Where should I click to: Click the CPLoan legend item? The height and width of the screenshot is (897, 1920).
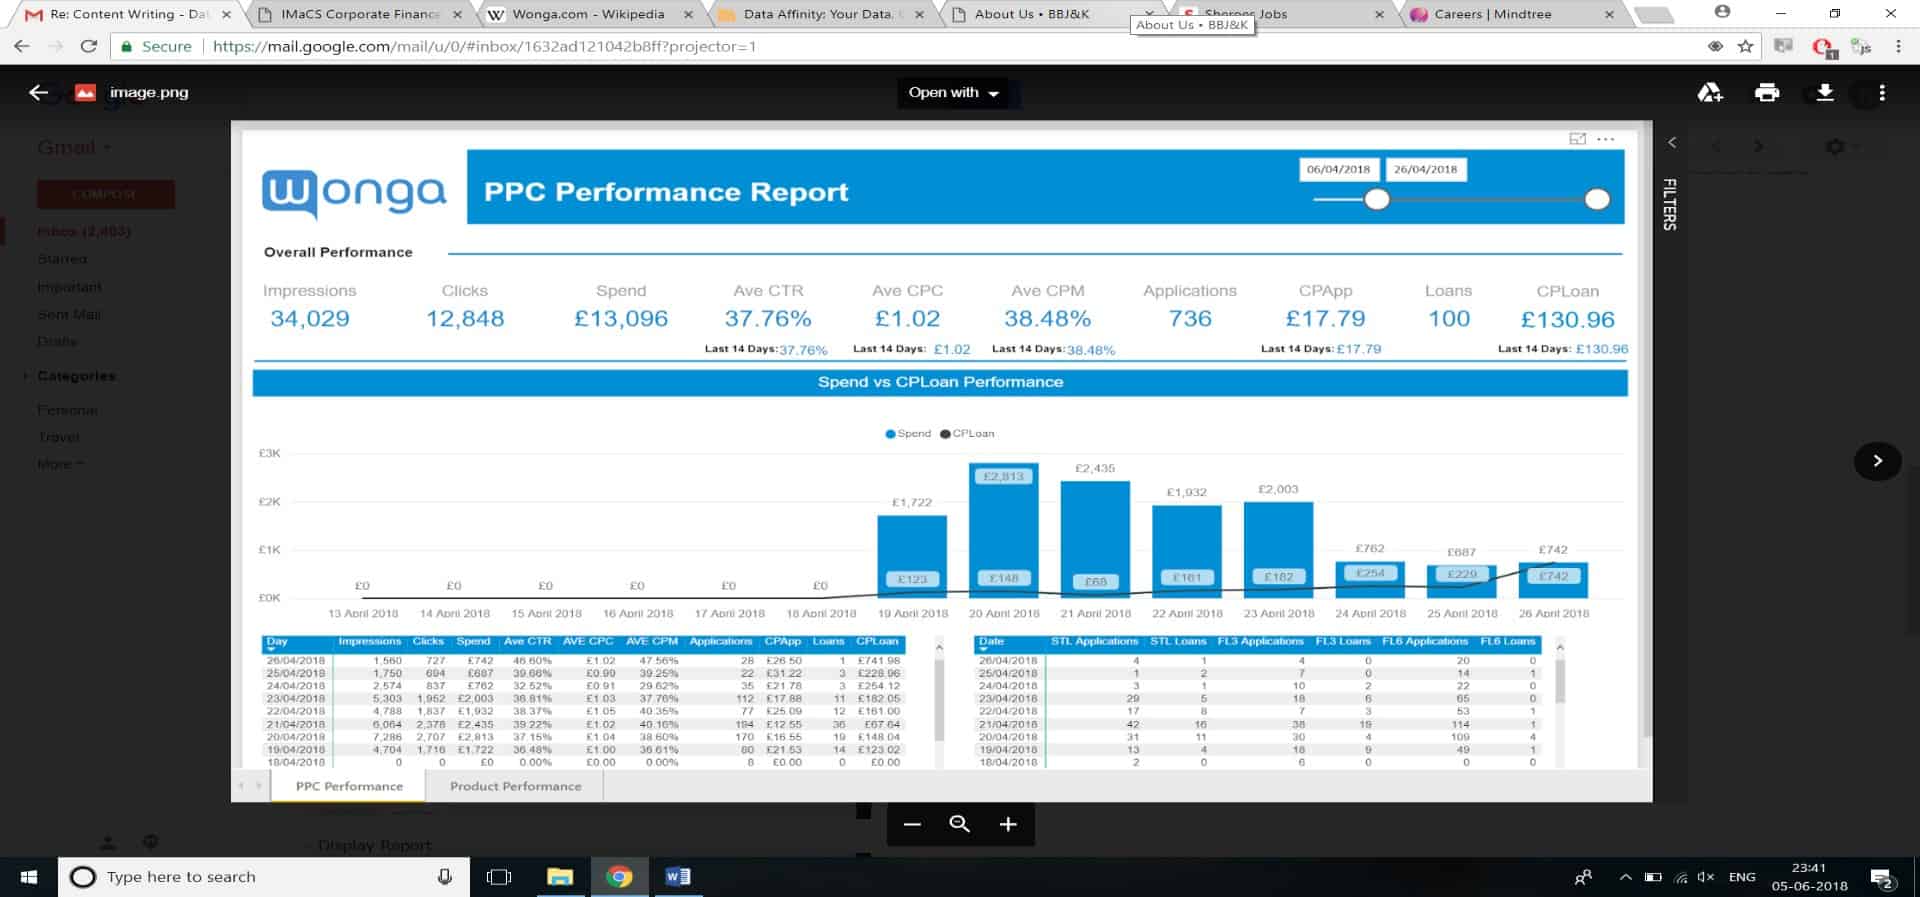(x=967, y=434)
